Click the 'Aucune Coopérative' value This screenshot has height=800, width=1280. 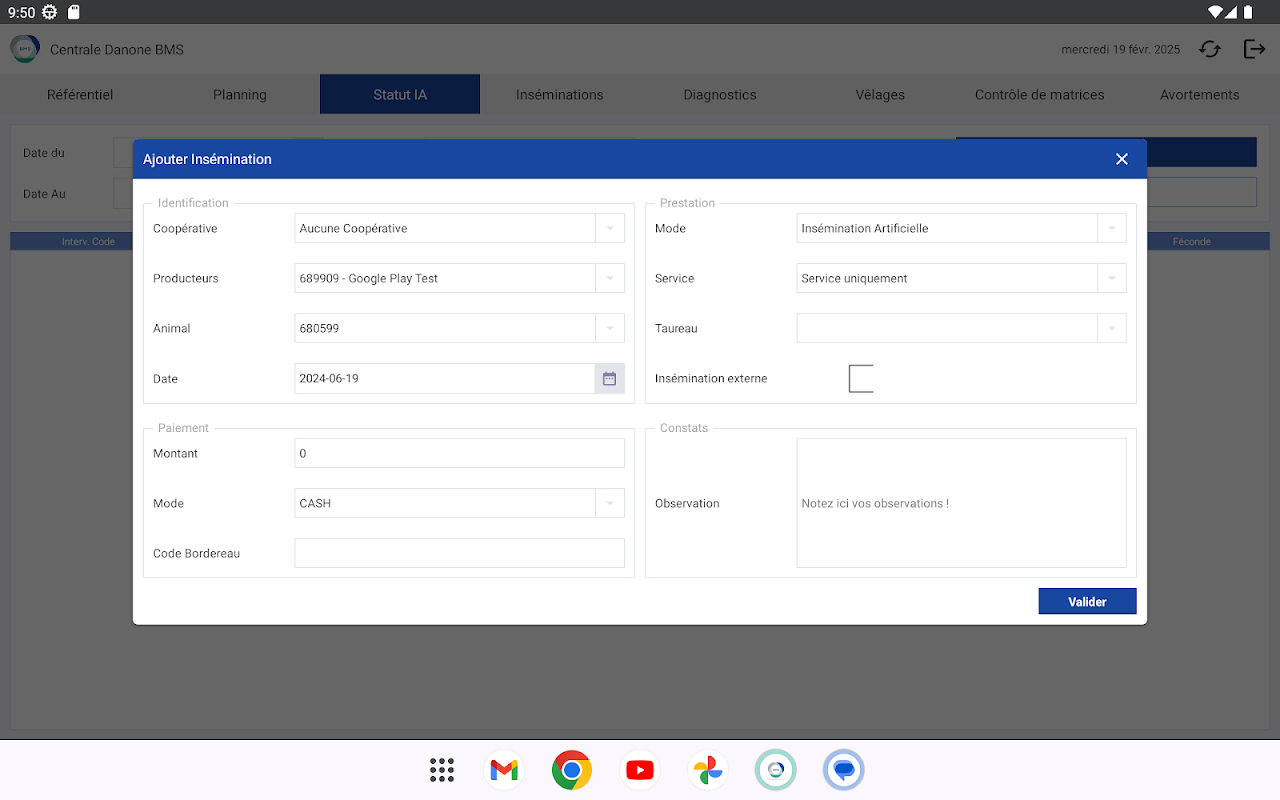pos(353,228)
